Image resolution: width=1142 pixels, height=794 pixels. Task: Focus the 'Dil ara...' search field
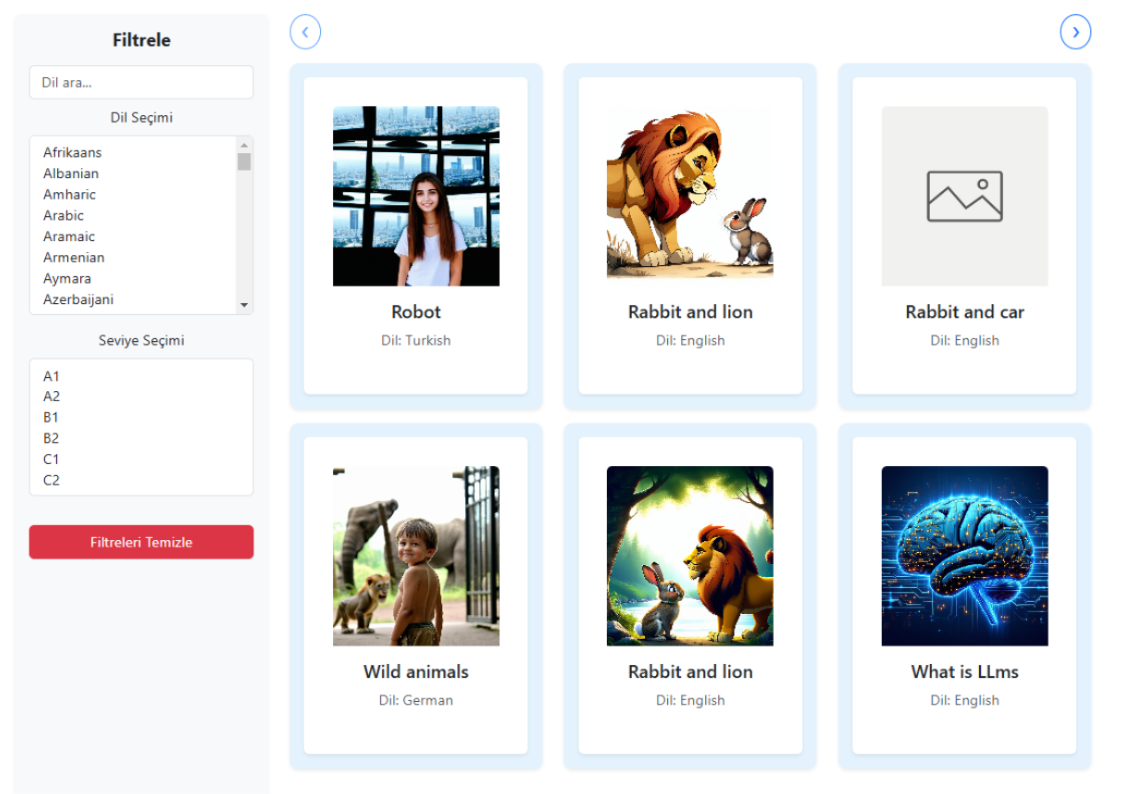coord(141,82)
